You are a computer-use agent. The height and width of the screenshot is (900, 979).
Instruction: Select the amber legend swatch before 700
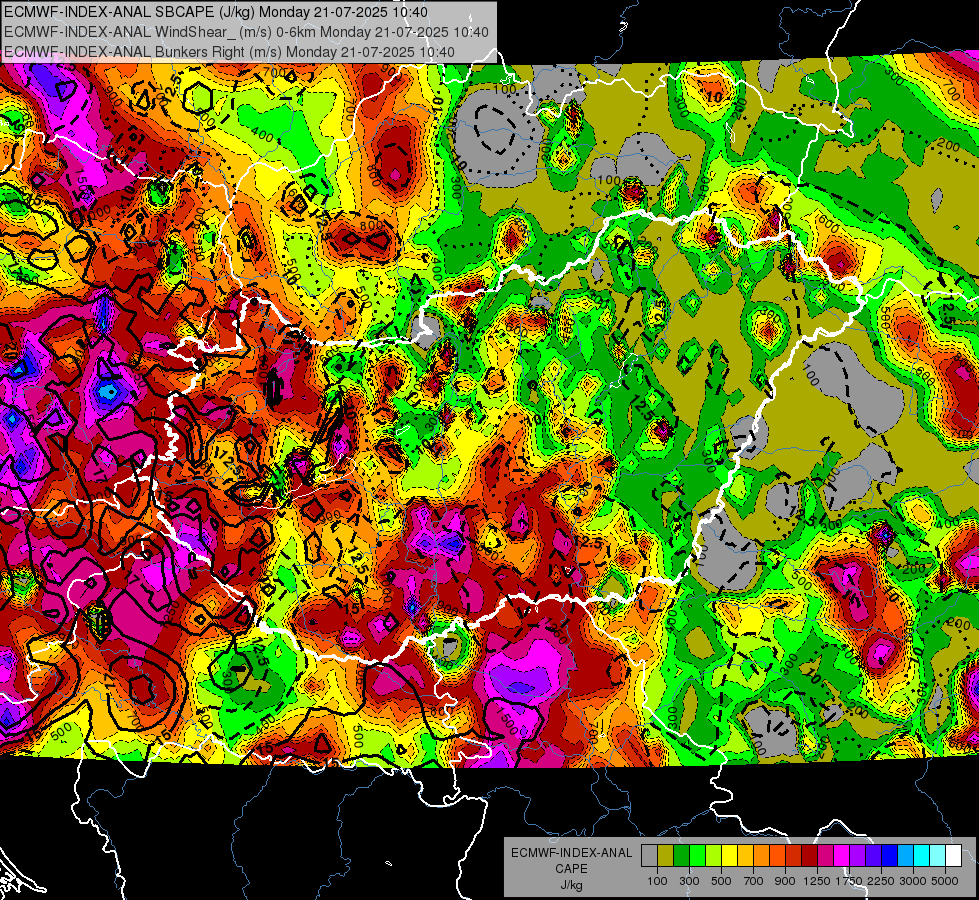[745, 856]
